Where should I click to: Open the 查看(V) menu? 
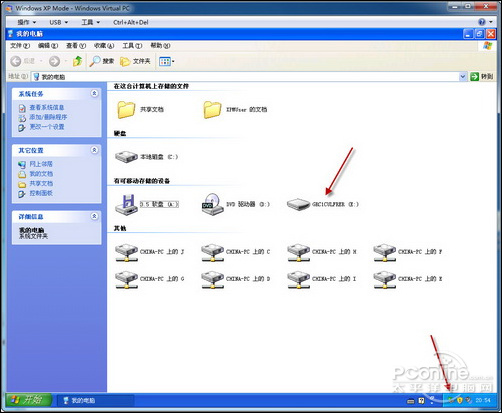(76, 46)
